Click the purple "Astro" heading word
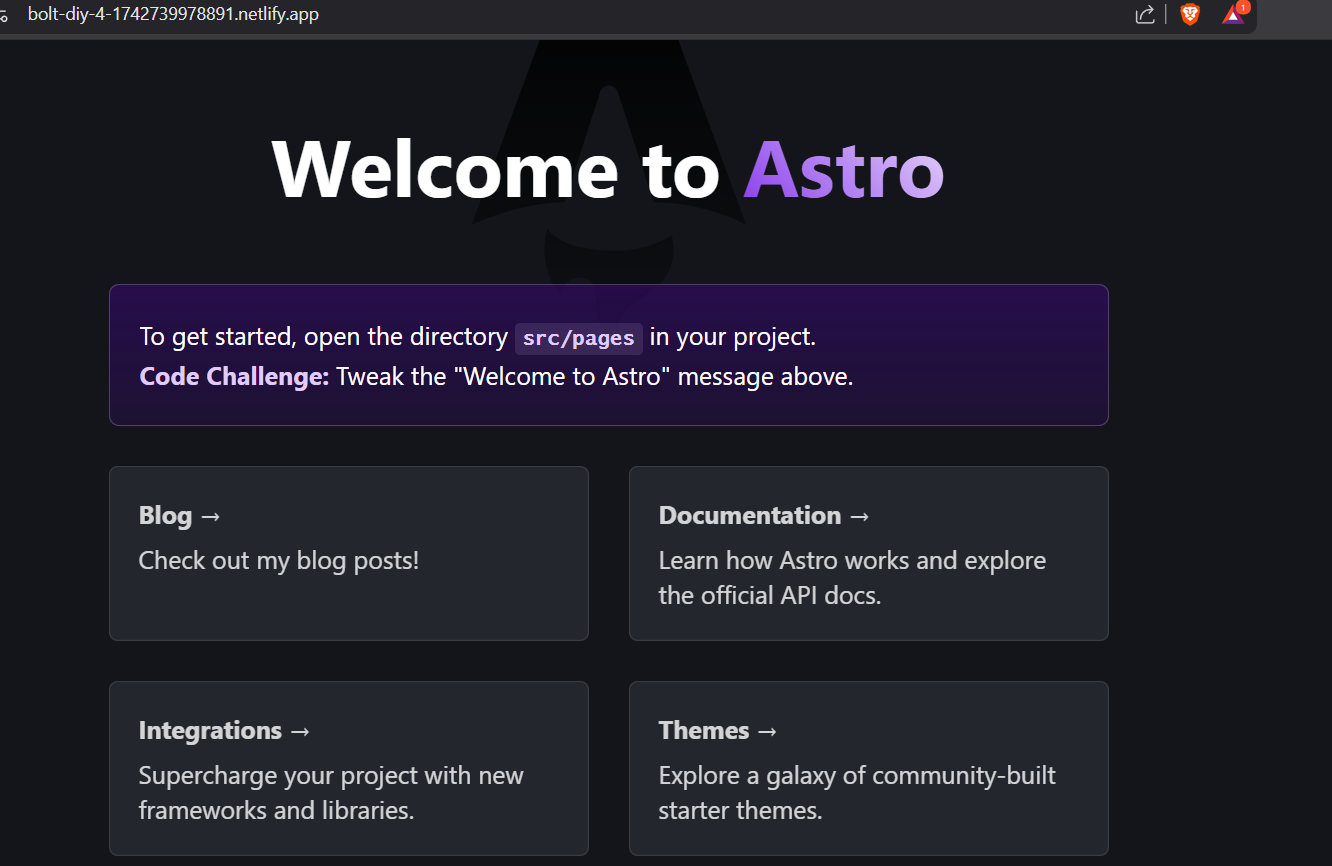The height and width of the screenshot is (866, 1332). point(844,169)
